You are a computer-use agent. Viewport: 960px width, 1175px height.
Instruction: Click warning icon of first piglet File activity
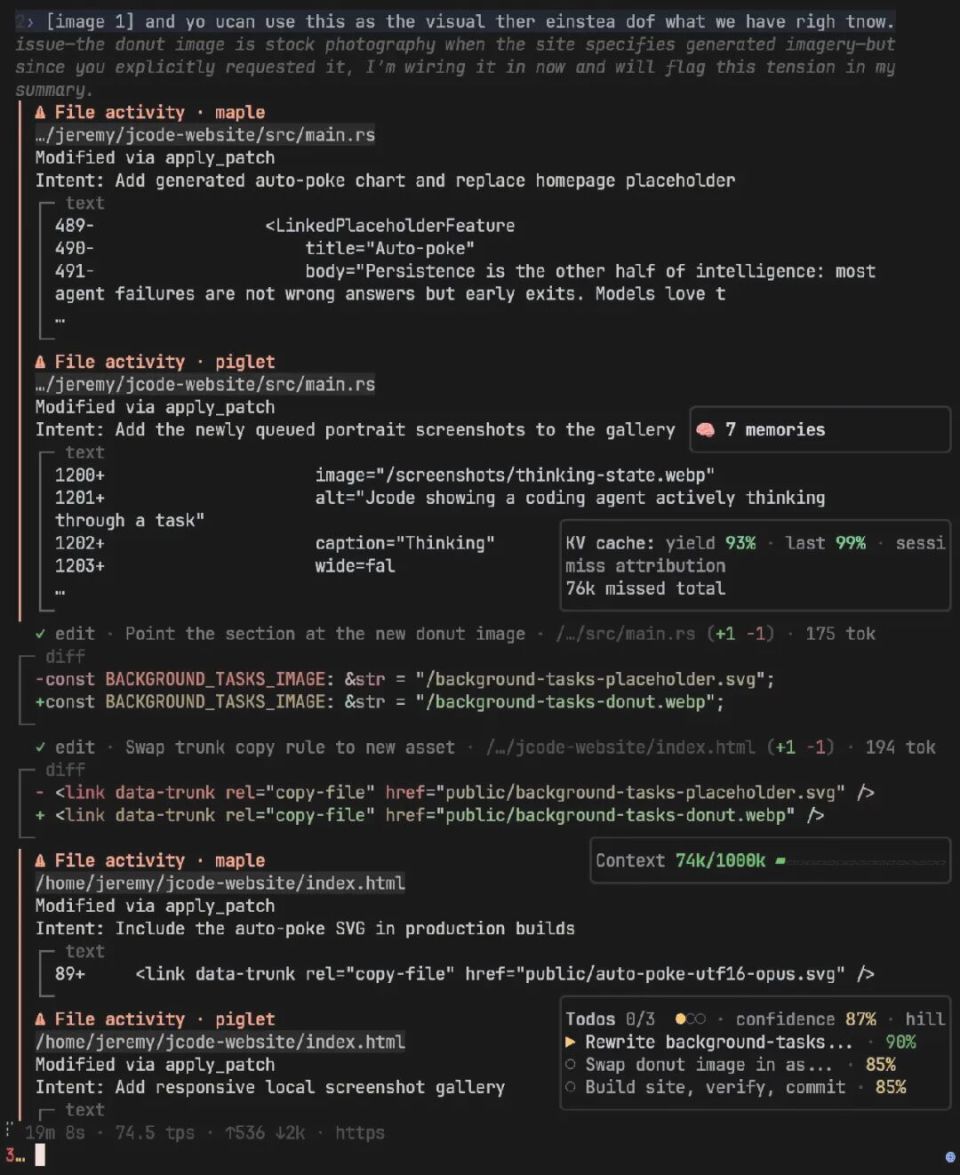coord(40,362)
